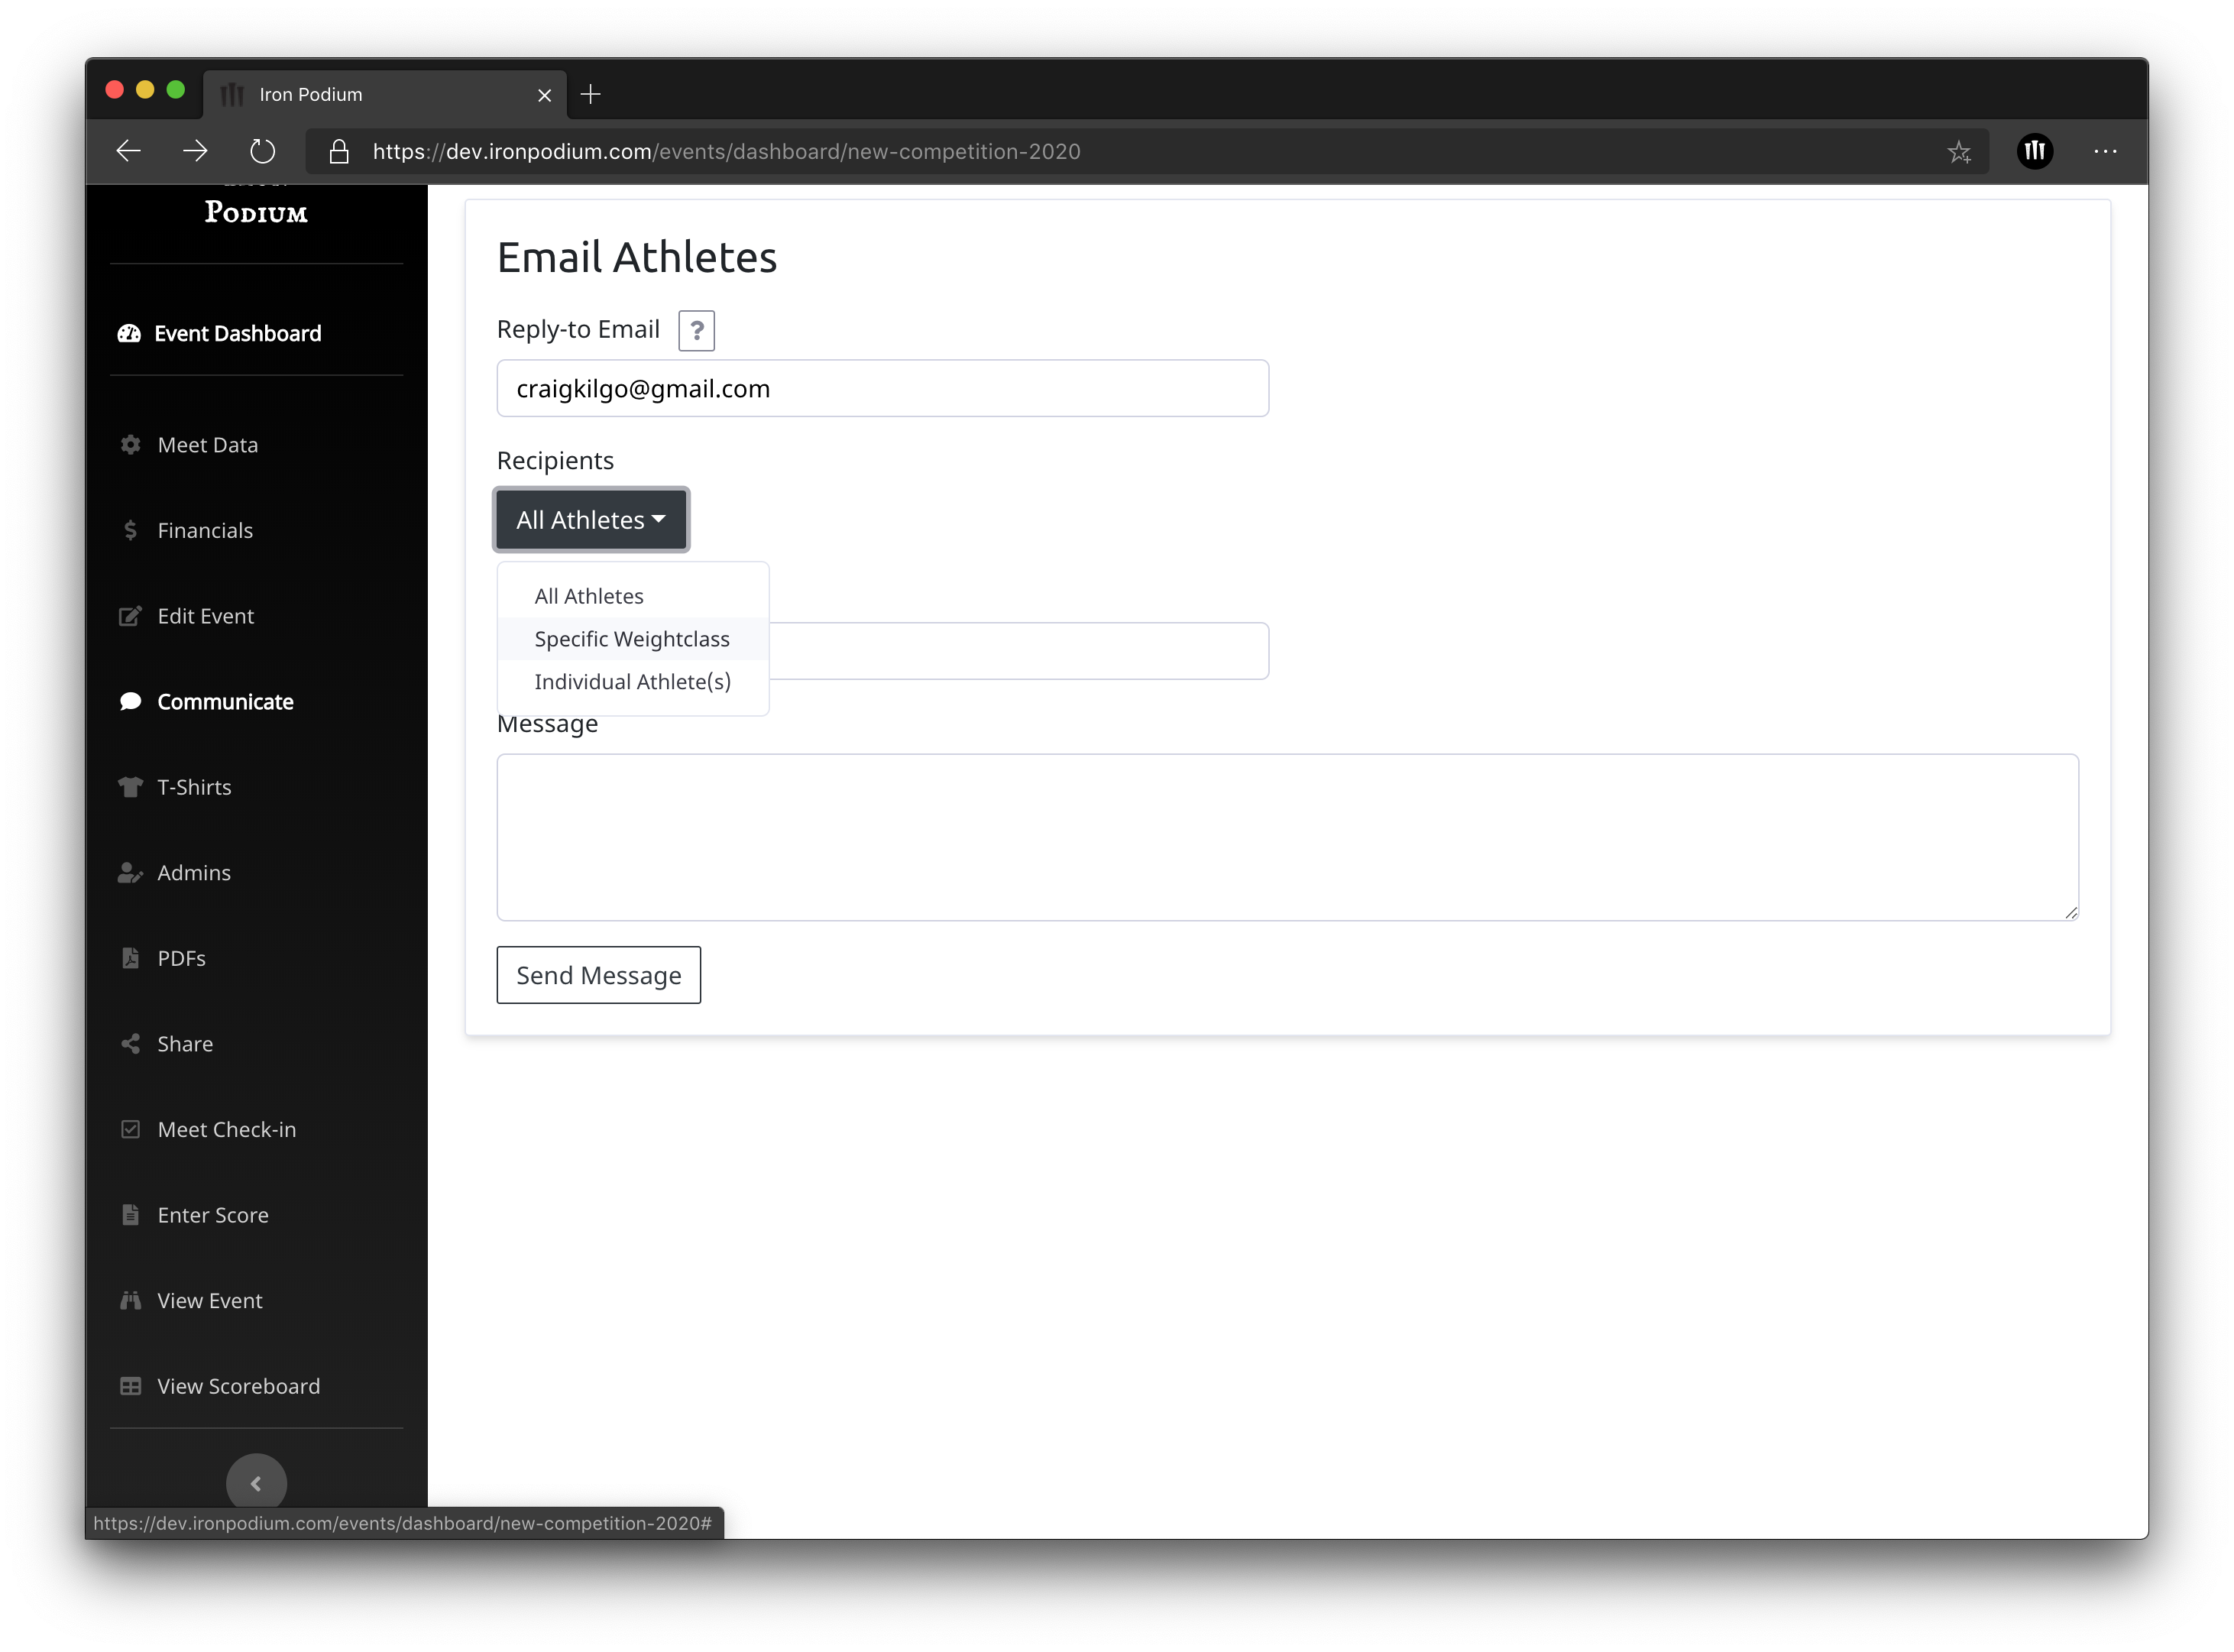This screenshot has width=2234, height=1652.
Task: Click the View Scoreboard table icon
Action: [x=130, y=1386]
